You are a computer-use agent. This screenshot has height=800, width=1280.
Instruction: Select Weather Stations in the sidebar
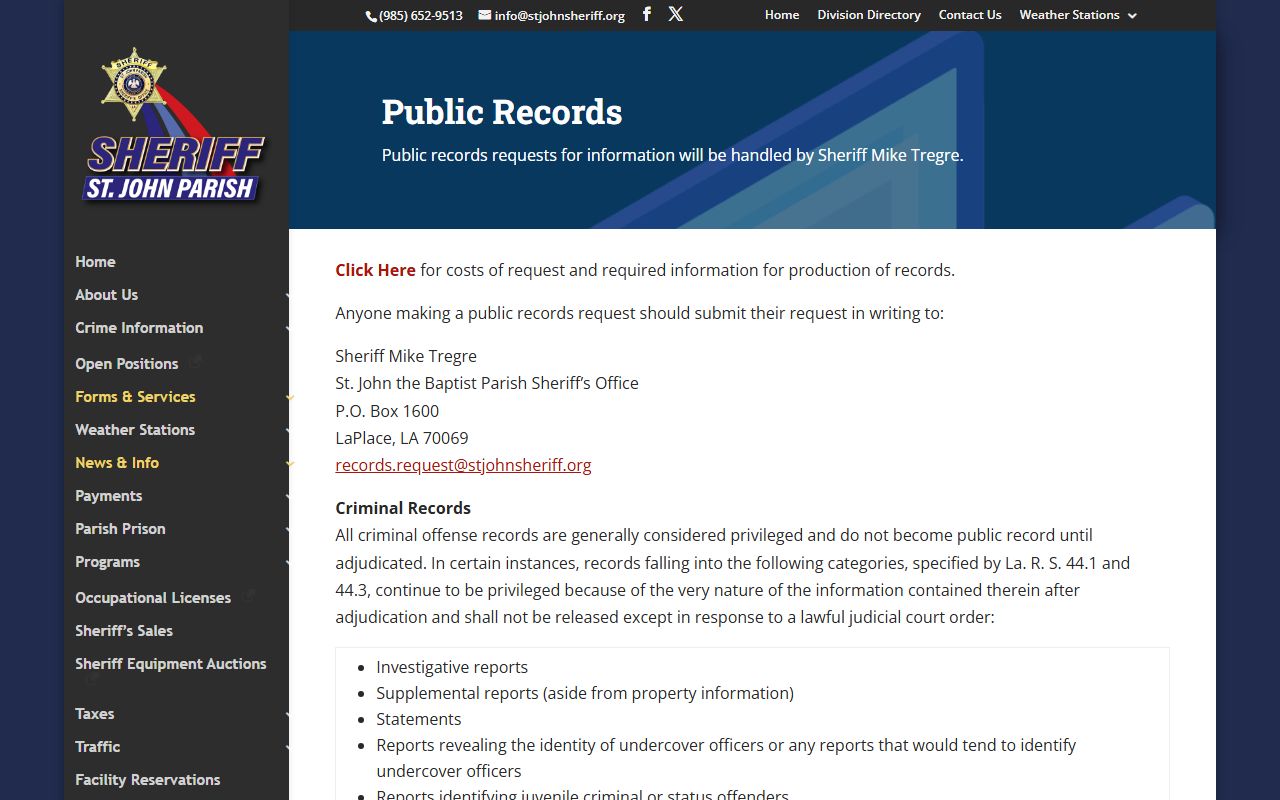click(135, 430)
